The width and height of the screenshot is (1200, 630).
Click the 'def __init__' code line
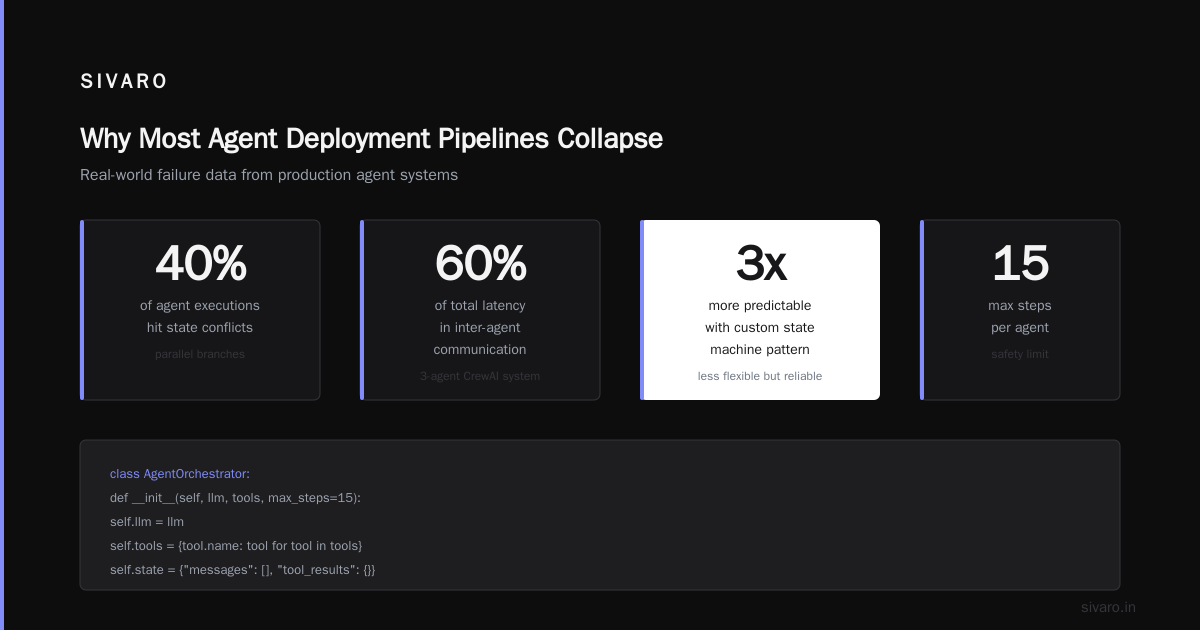click(235, 498)
